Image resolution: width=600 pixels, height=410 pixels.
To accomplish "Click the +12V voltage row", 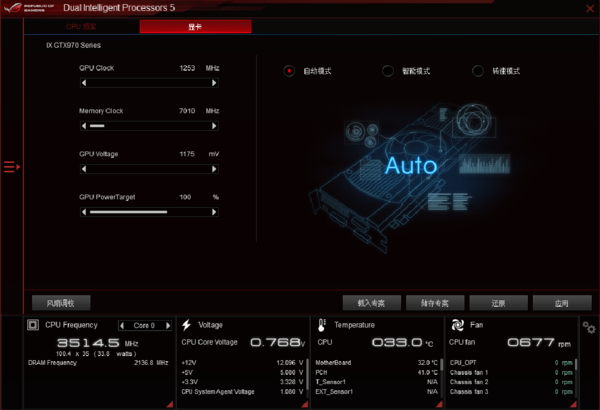I will [x=243, y=363].
